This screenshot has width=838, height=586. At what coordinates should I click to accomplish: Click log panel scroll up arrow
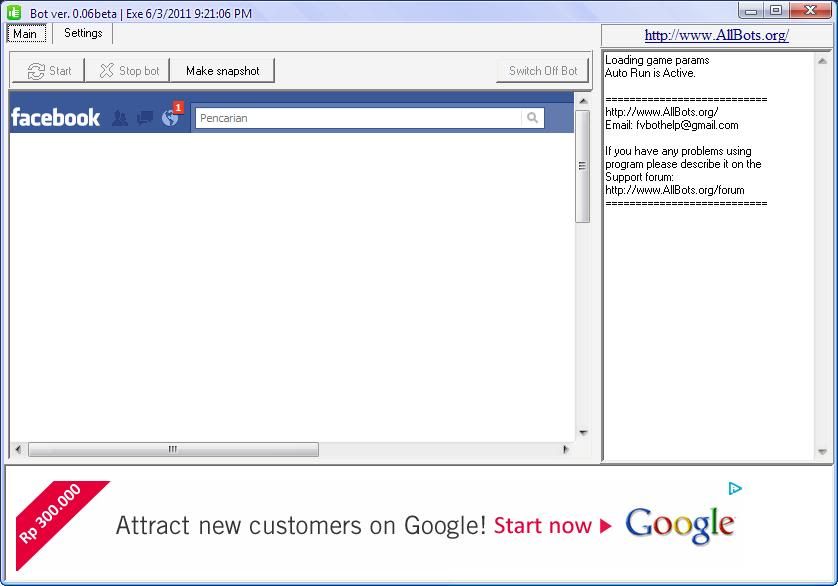[x=823, y=61]
